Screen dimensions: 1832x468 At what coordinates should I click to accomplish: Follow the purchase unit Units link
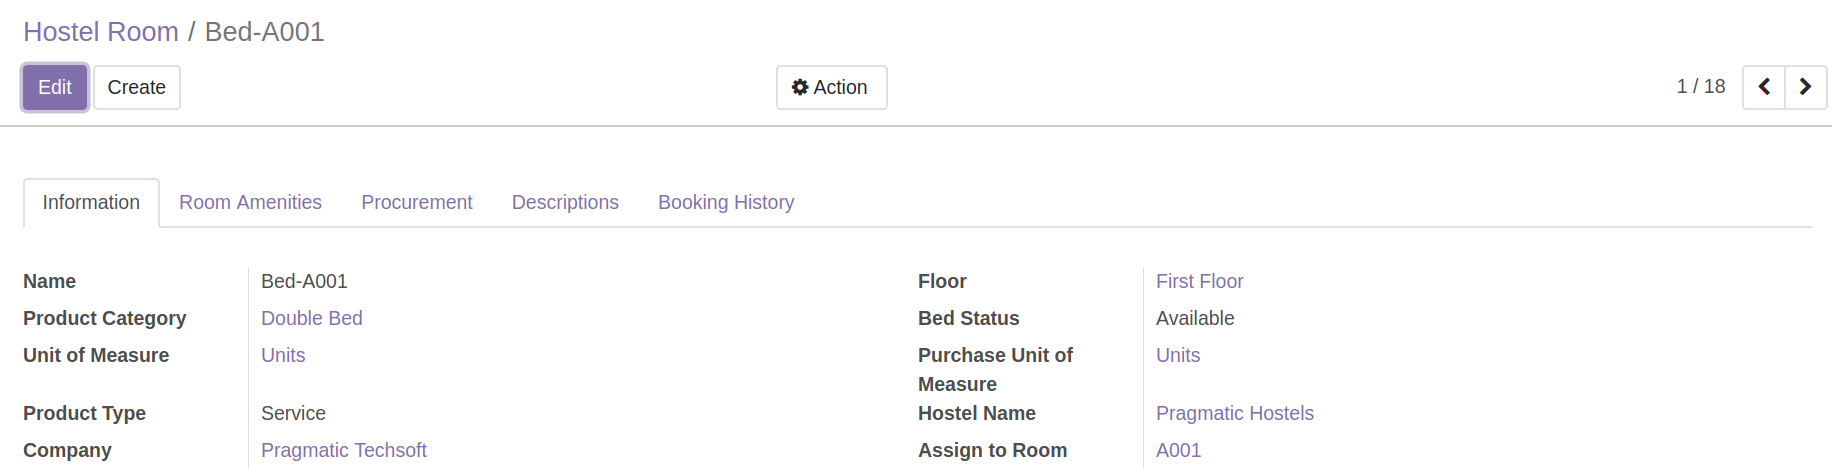coord(1178,355)
